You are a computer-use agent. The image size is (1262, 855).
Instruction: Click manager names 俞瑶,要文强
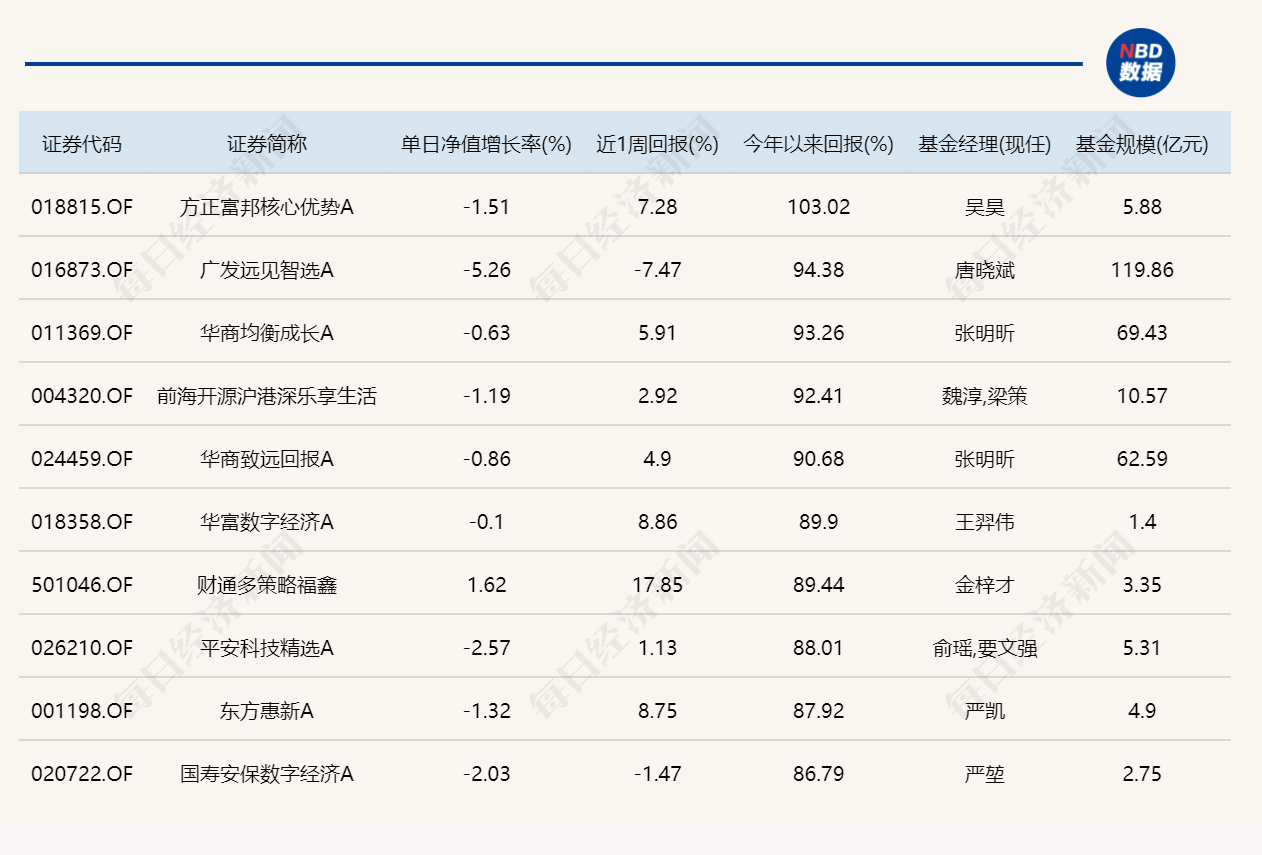pos(985,648)
